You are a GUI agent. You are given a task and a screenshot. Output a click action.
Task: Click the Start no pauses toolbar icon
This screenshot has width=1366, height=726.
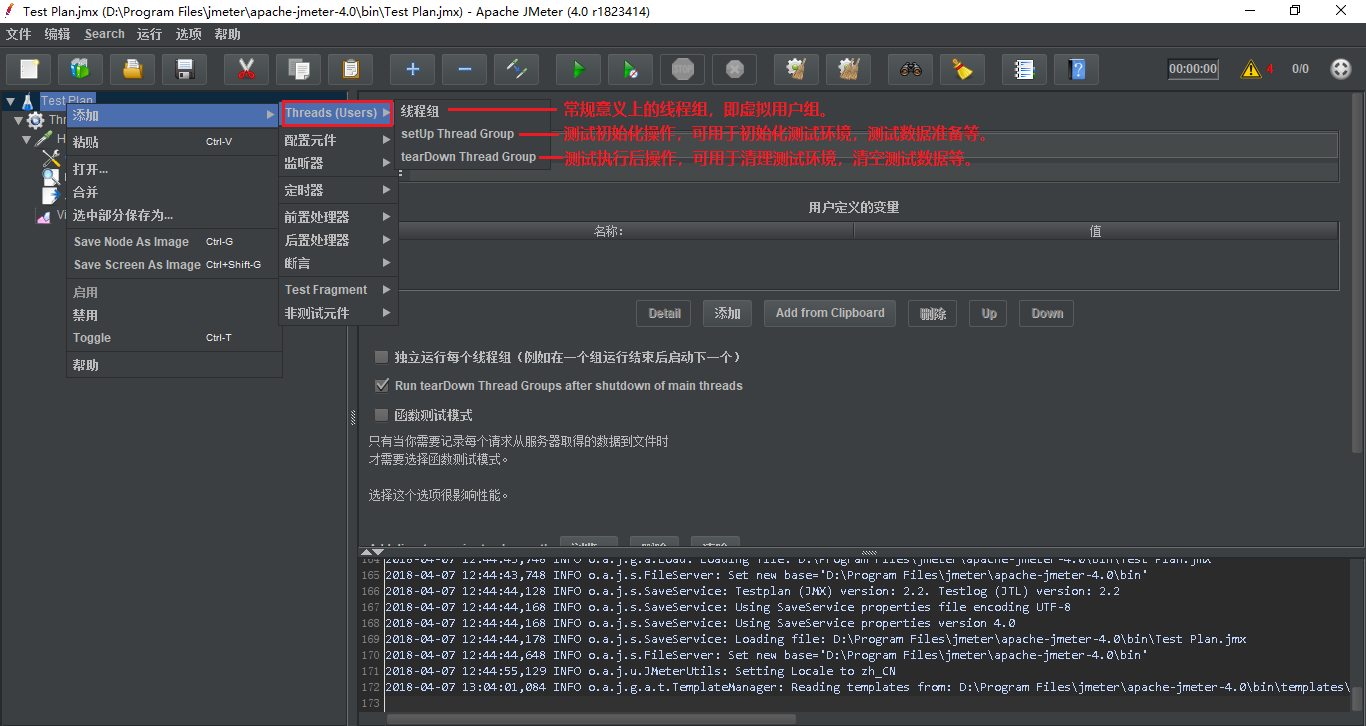coord(630,69)
